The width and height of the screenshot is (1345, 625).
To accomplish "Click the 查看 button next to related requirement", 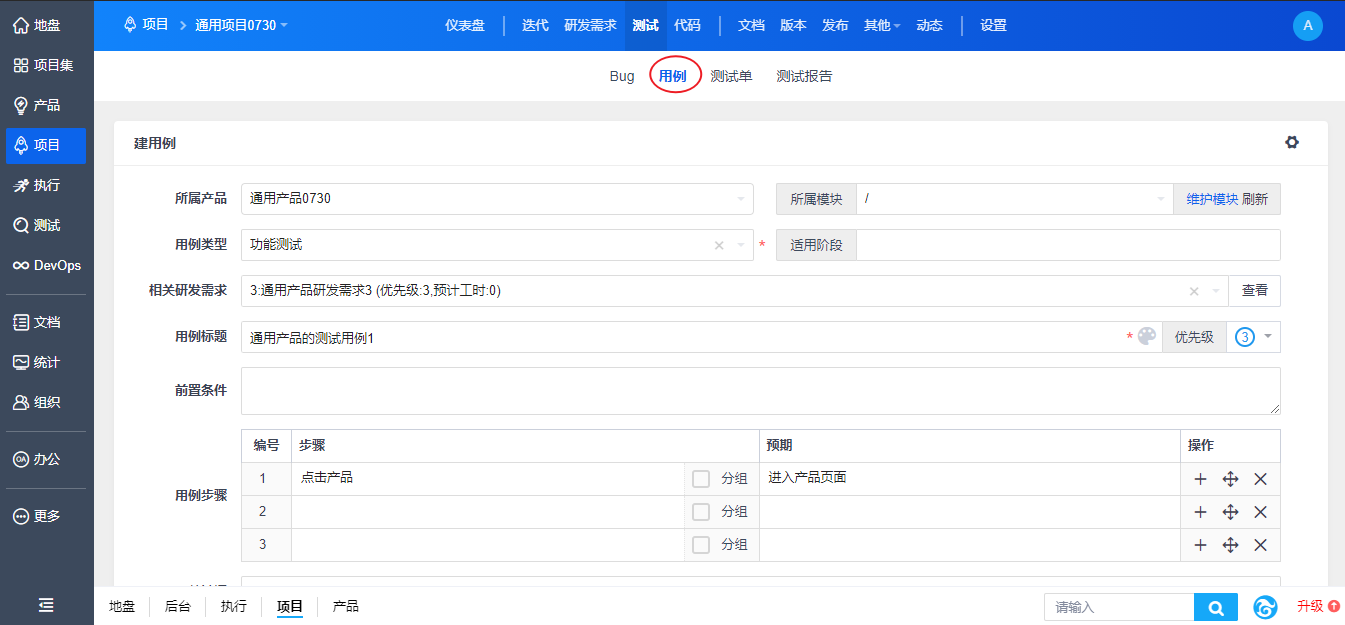I will (x=1254, y=291).
